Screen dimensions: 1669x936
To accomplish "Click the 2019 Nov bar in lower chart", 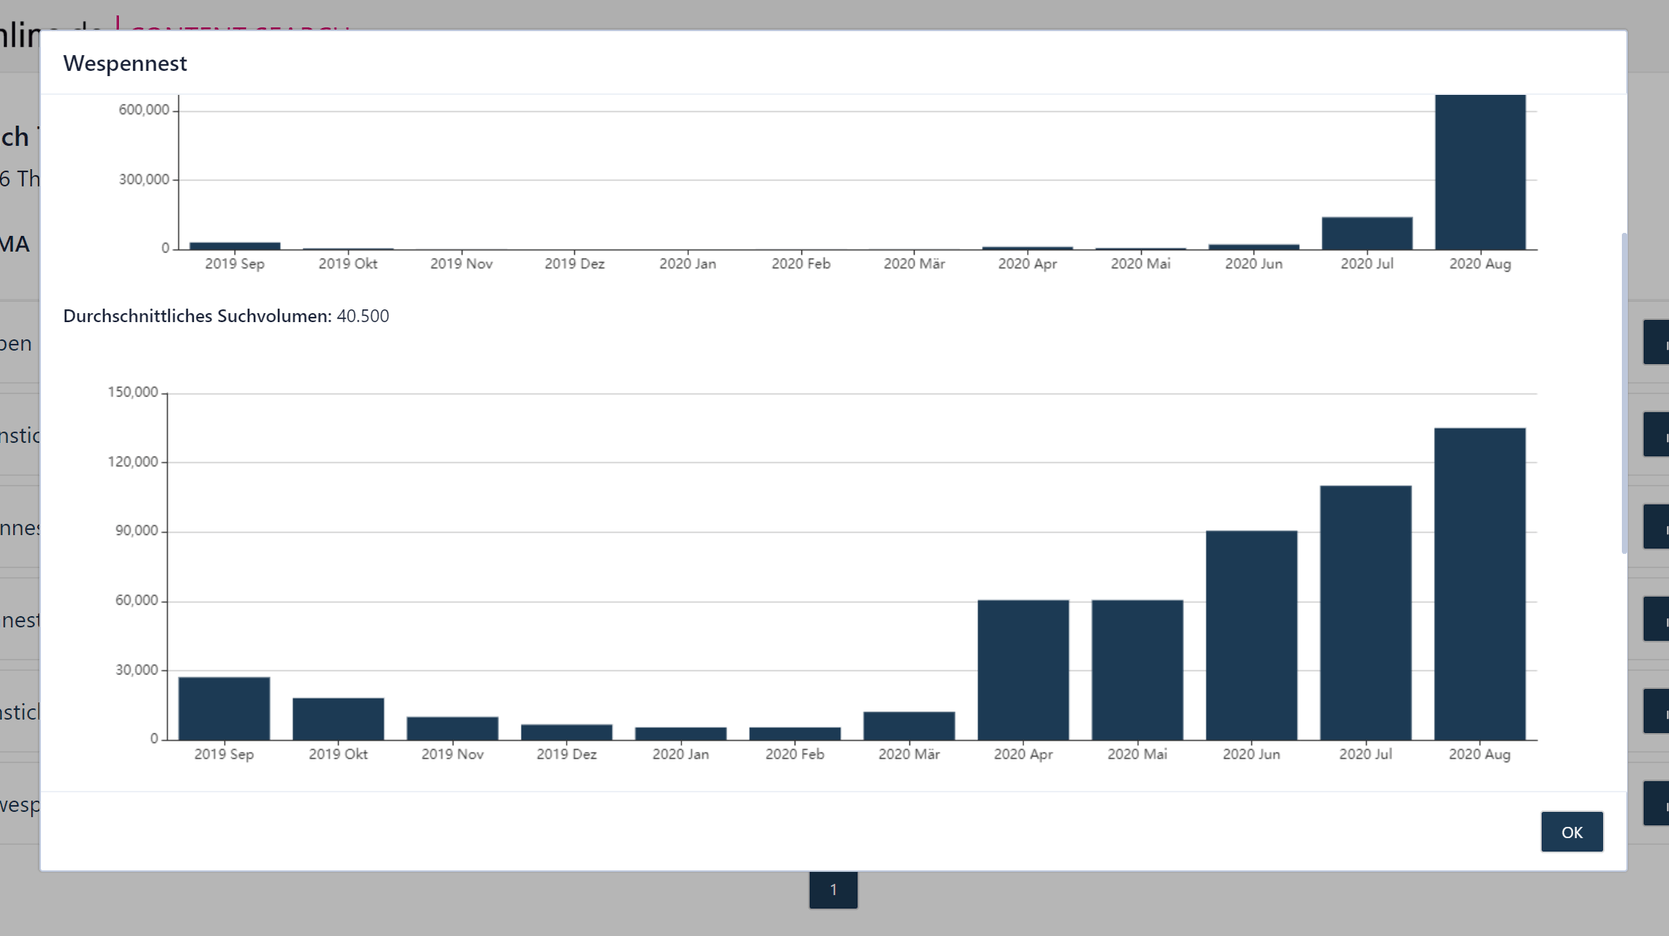I will click(452, 728).
